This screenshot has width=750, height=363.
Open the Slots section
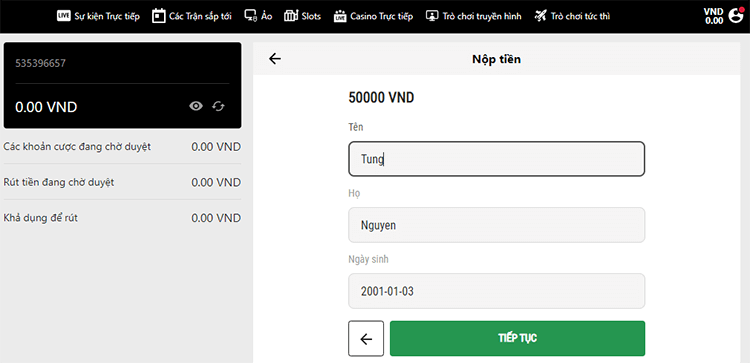pyautogui.click(x=302, y=16)
